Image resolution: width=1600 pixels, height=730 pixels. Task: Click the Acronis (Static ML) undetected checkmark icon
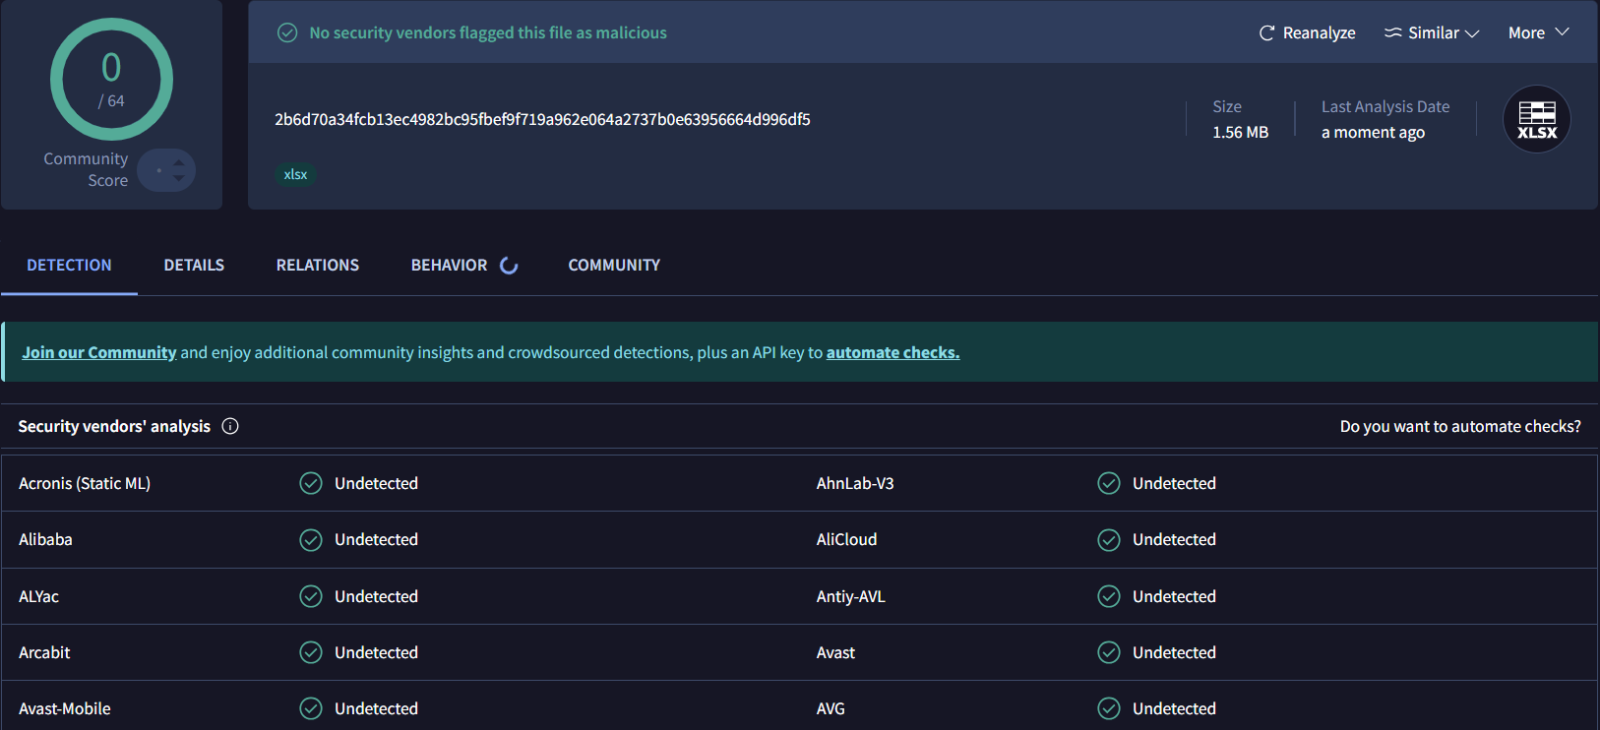click(x=311, y=483)
